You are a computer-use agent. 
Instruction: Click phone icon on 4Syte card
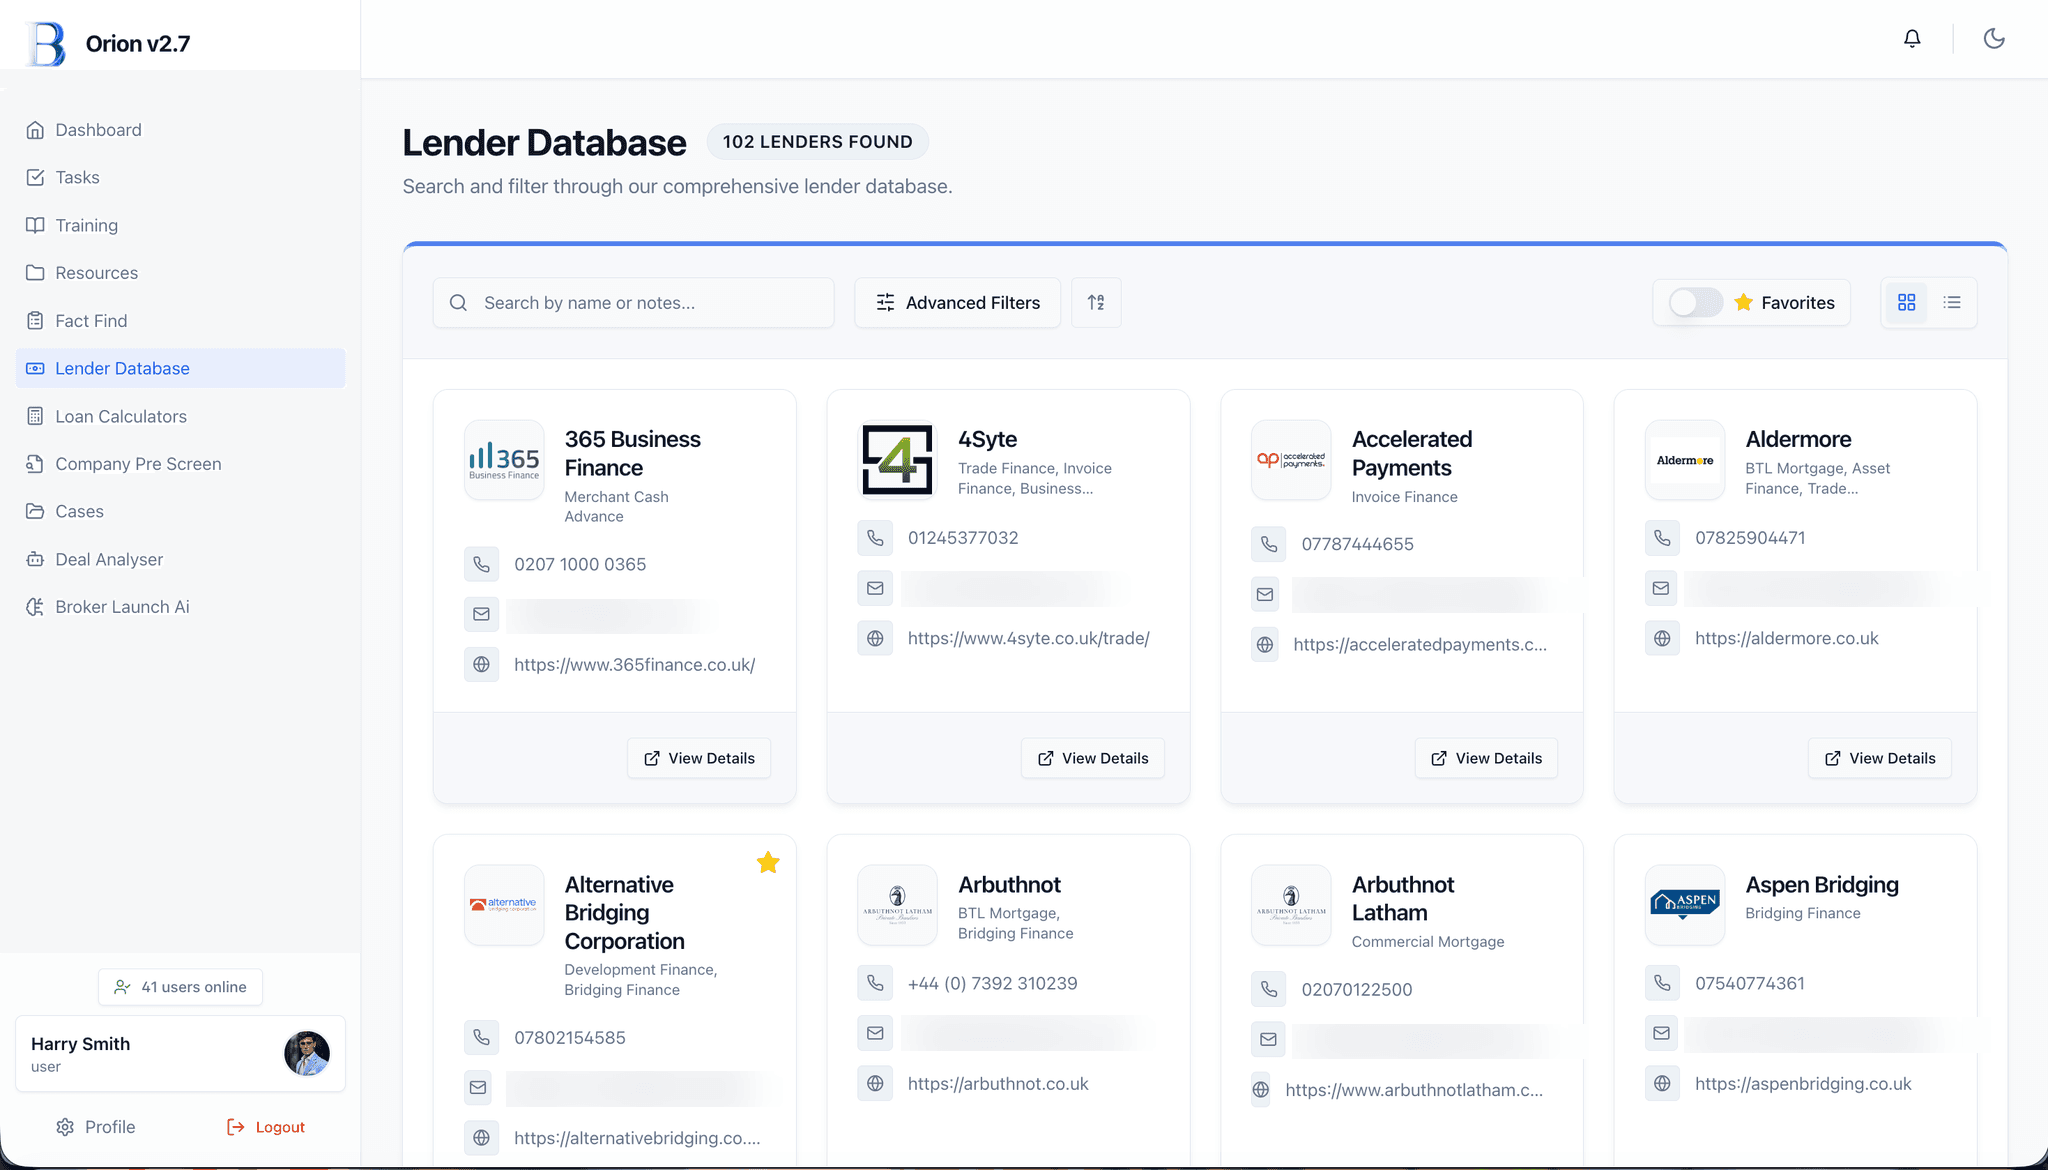tap(875, 538)
